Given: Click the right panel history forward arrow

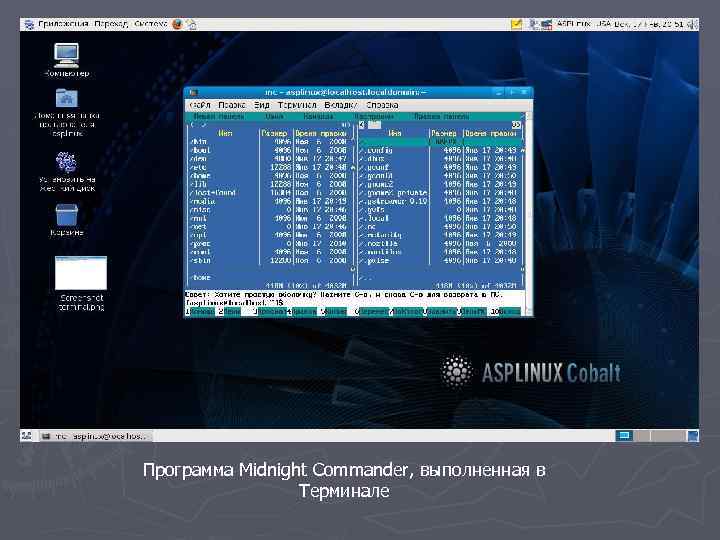Looking at the screenshot, I should pyautogui.click(x=516, y=125).
